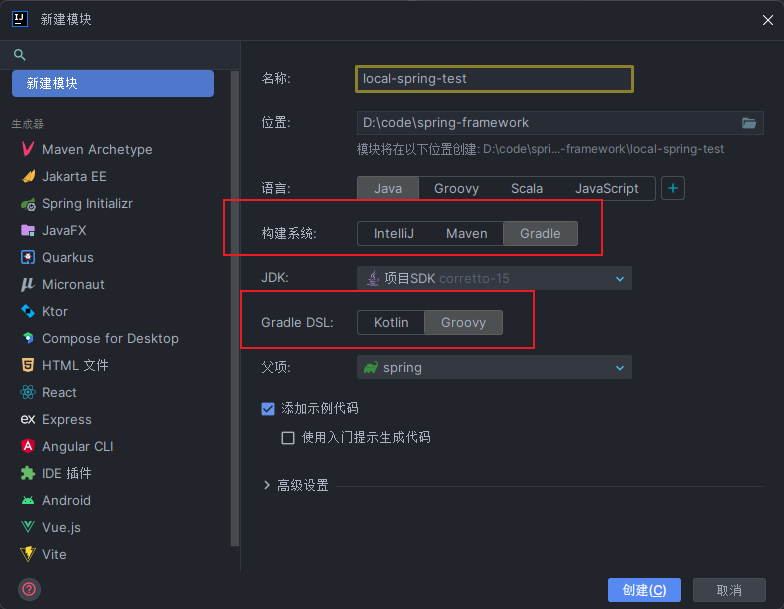
Task: Click the 取消 button
Action: pyautogui.click(x=729, y=590)
